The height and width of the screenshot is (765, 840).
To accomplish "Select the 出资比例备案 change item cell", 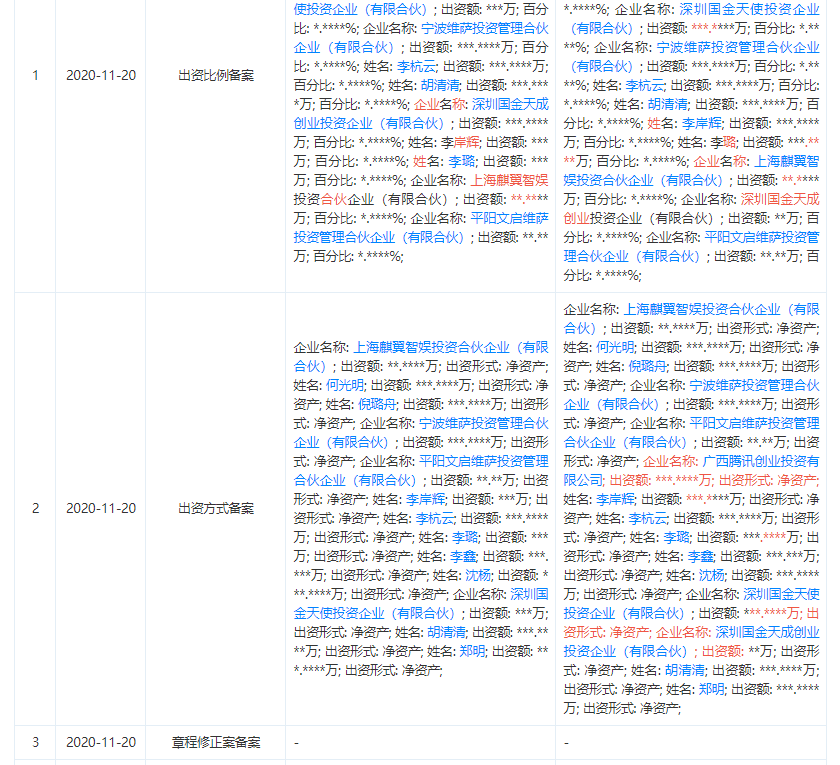I will [x=215, y=75].
